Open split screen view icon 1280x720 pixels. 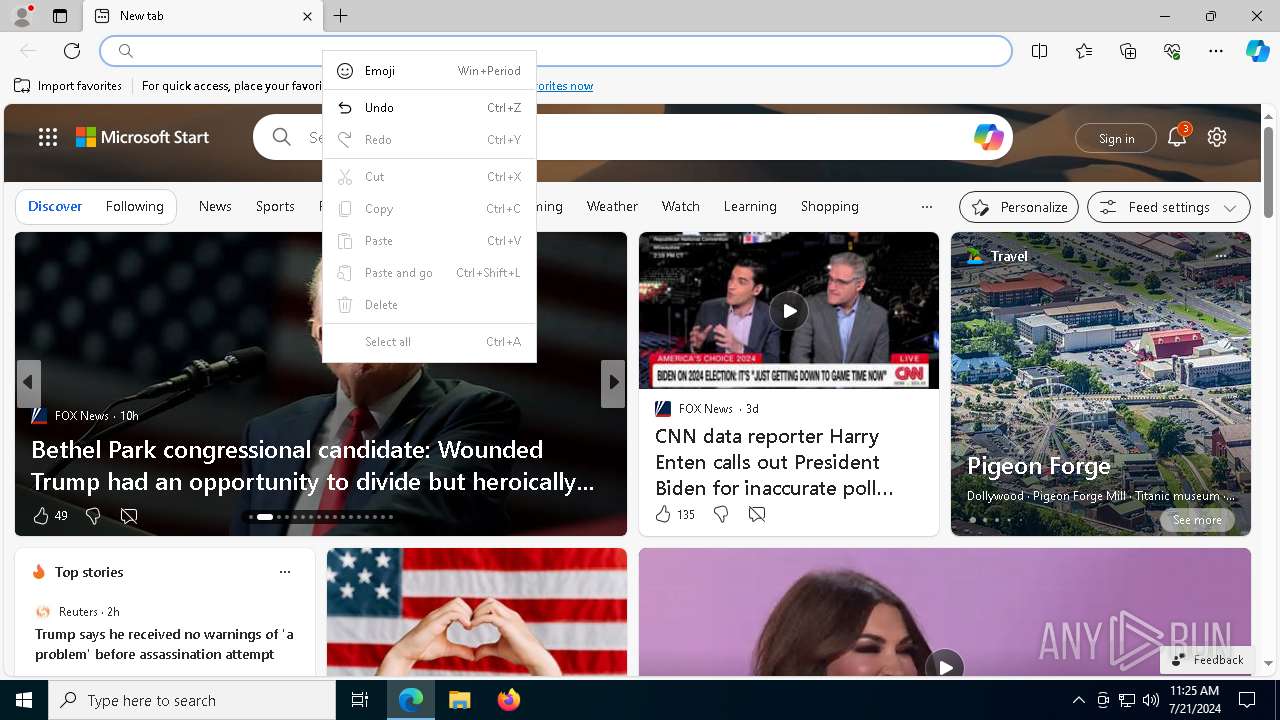[1039, 51]
